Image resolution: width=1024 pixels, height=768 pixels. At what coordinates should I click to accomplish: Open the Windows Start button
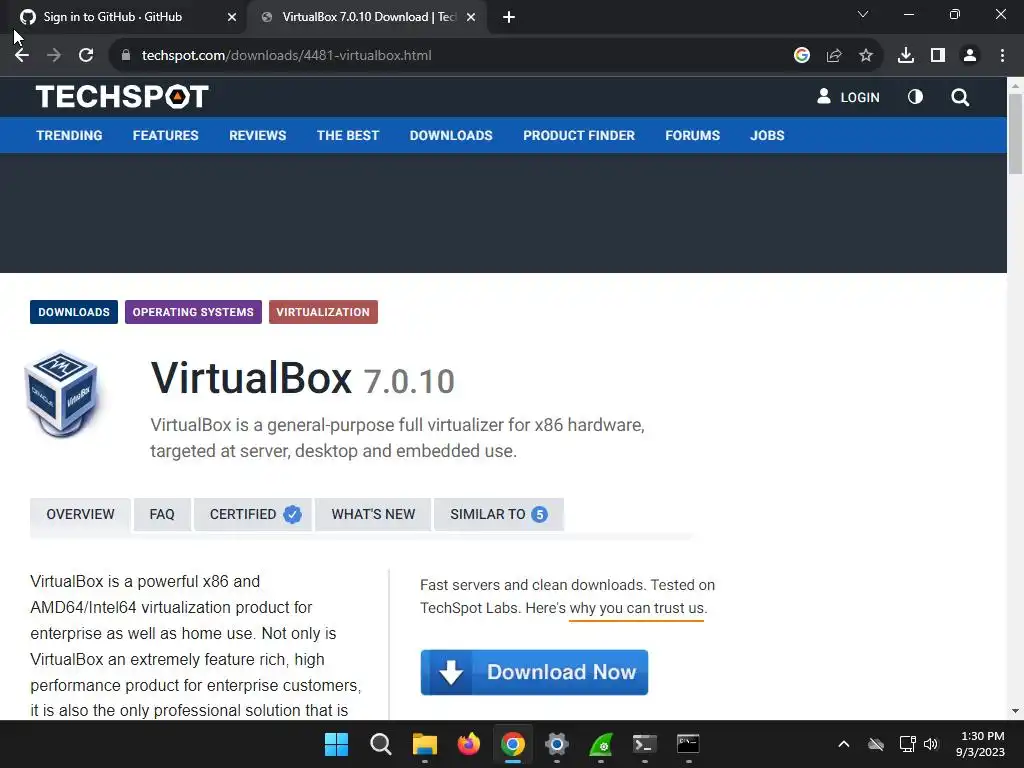pyautogui.click(x=336, y=744)
